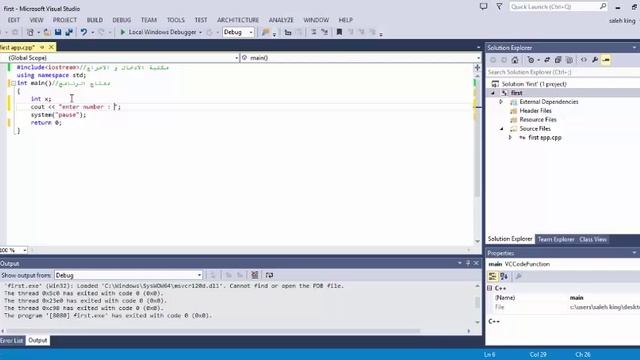Screen dimensions: 640x360
Task: Click Alphabetical sort in Properties panel
Action: tap(504, 277)
